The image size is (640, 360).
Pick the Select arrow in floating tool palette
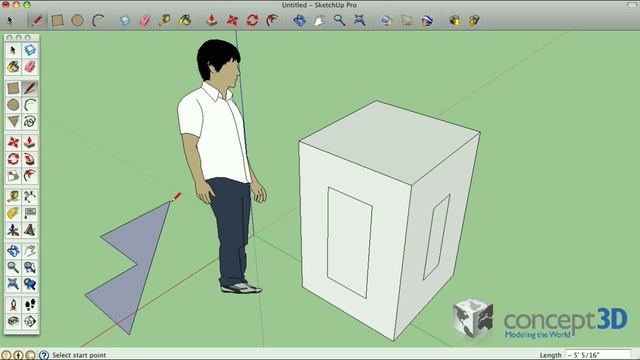click(x=13, y=50)
